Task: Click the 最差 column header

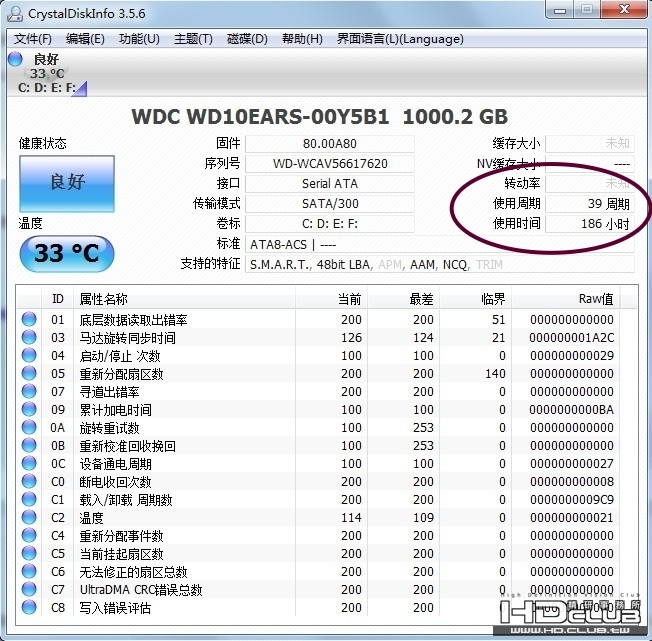Action: tap(403, 298)
